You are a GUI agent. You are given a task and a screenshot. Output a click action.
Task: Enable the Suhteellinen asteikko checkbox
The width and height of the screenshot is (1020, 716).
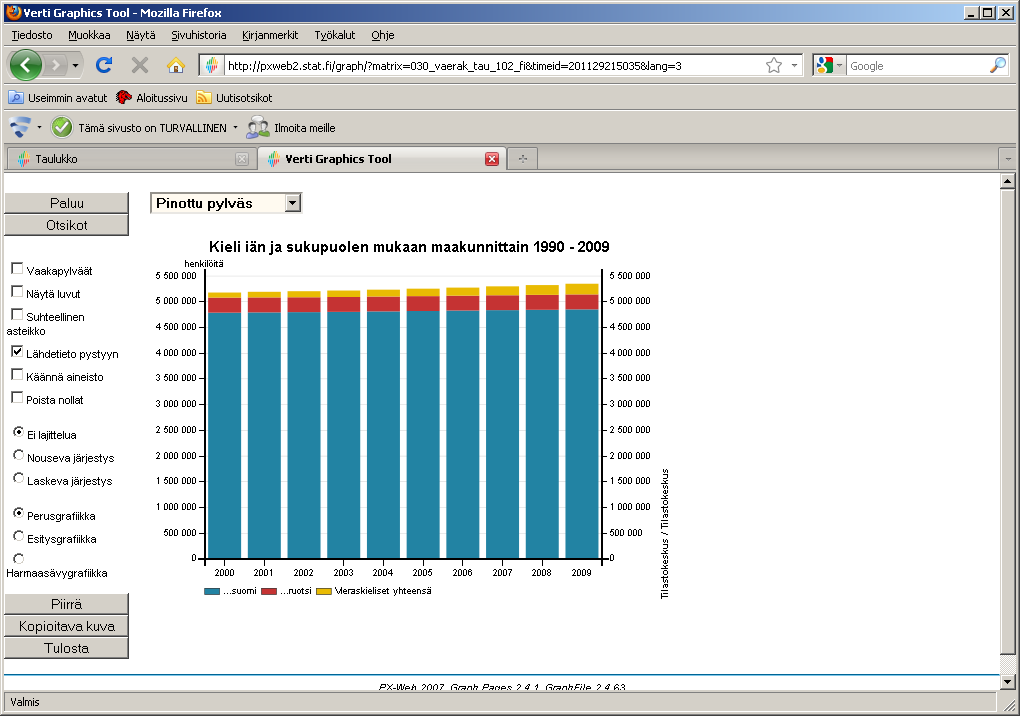tap(18, 315)
